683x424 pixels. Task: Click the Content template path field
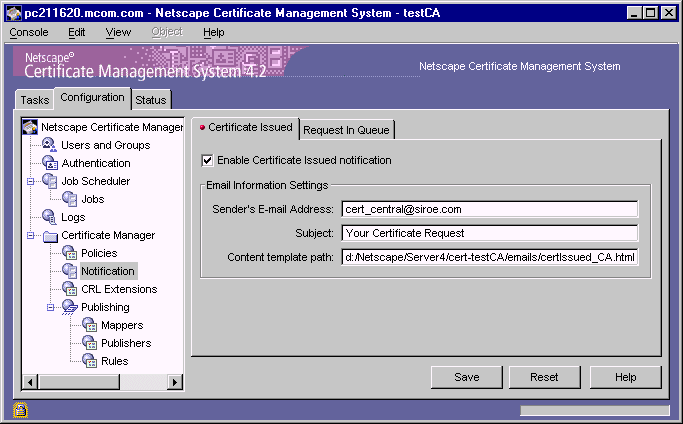point(490,257)
